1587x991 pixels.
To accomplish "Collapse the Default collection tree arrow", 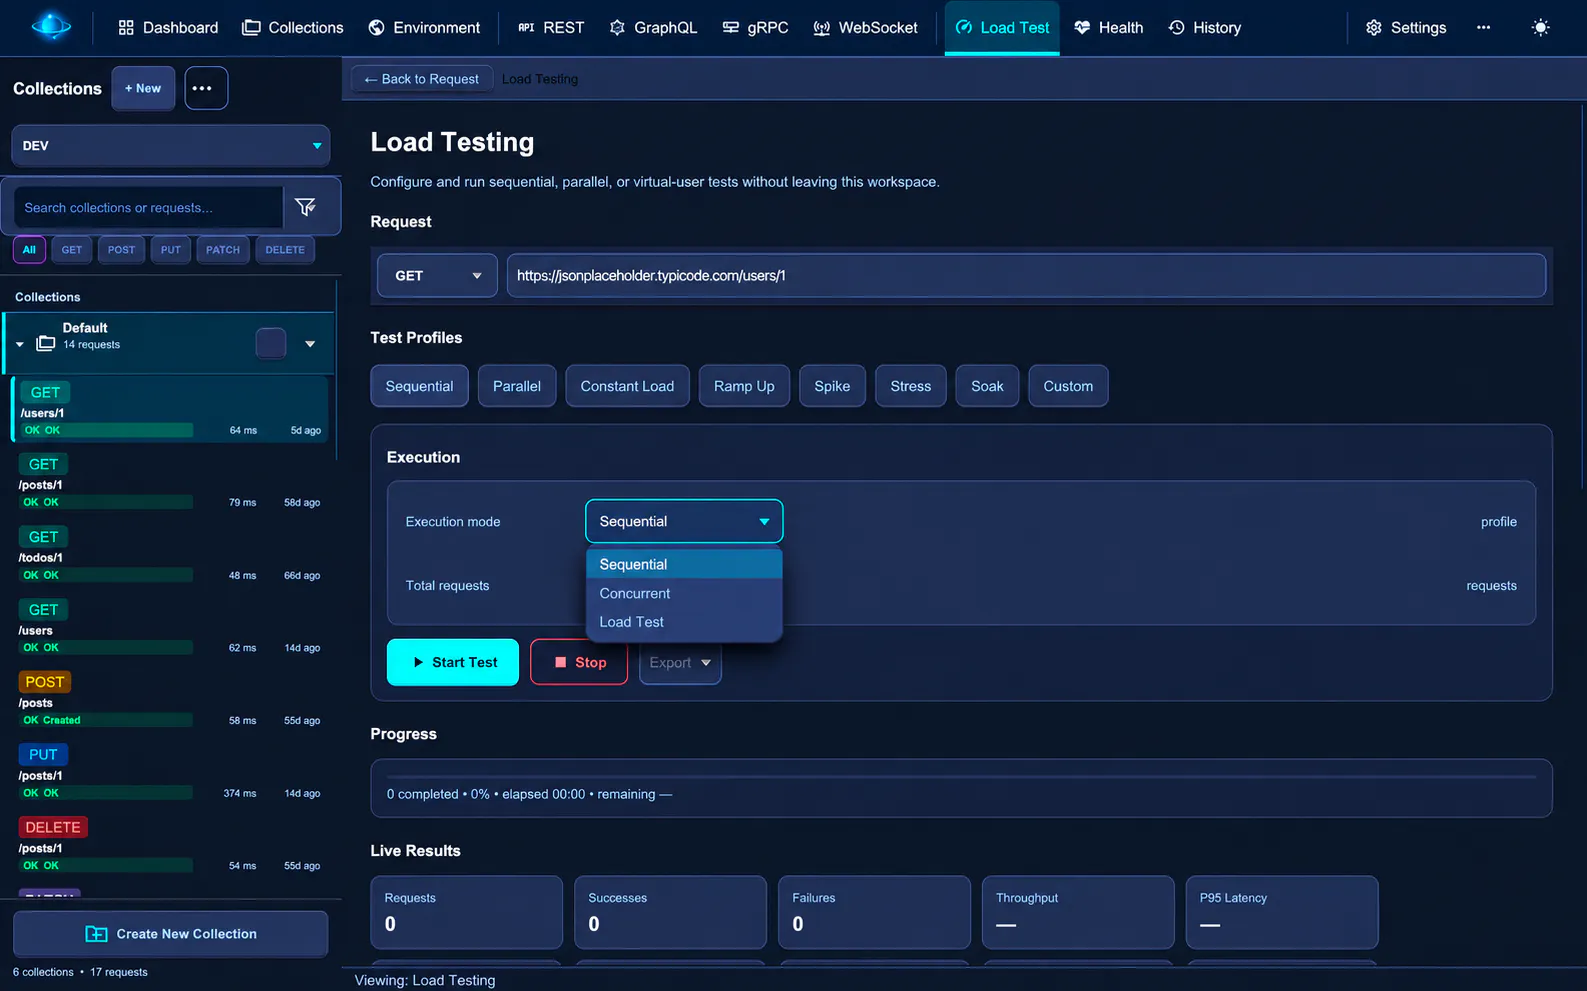I will click(19, 344).
